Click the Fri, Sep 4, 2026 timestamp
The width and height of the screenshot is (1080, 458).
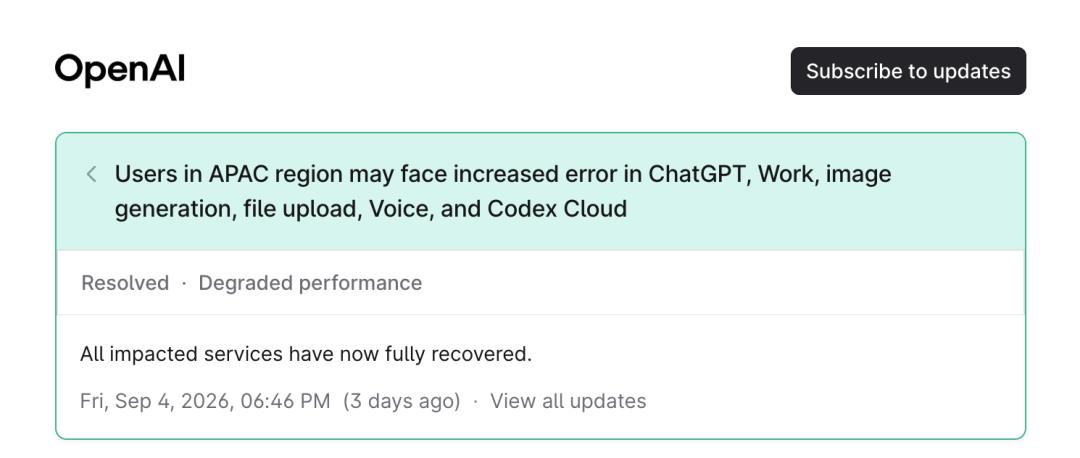[x=156, y=401]
